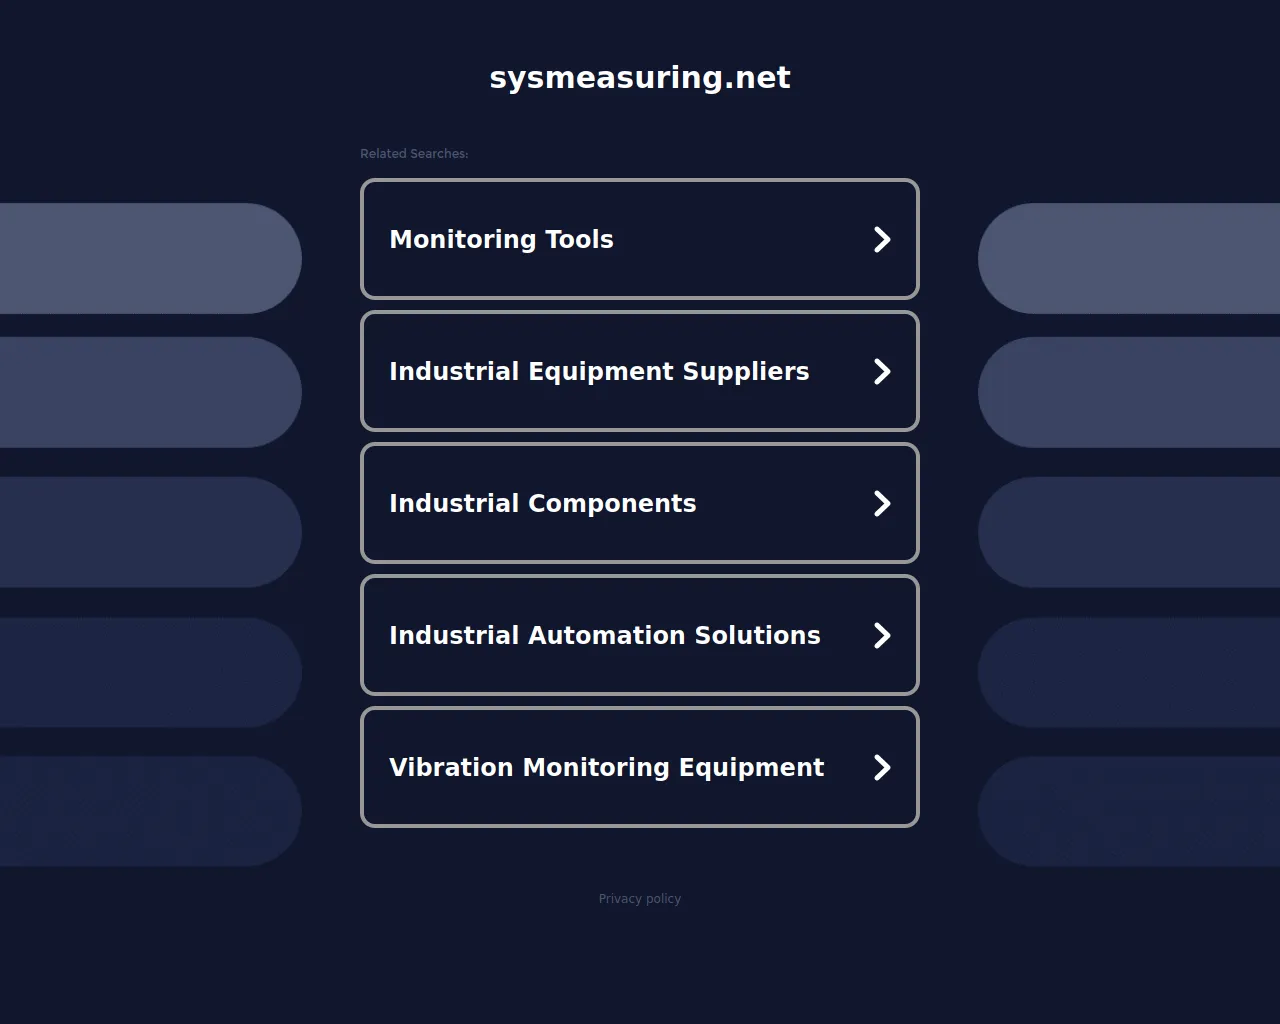Click the second decorative pill on the left
This screenshot has width=1280, height=1024.
coord(150,392)
